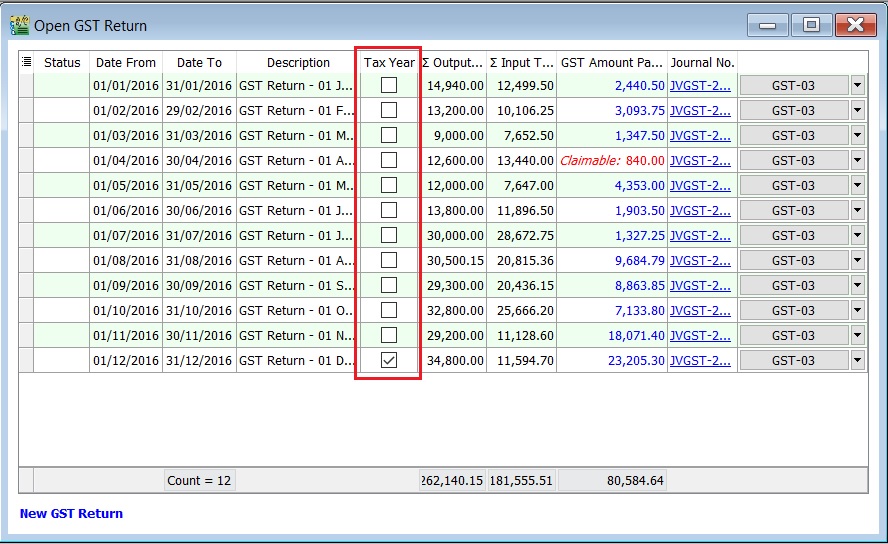The height and width of the screenshot is (544, 888).
Task: Expand GST-03 dropdown arrow in the first row
Action: click(857, 86)
